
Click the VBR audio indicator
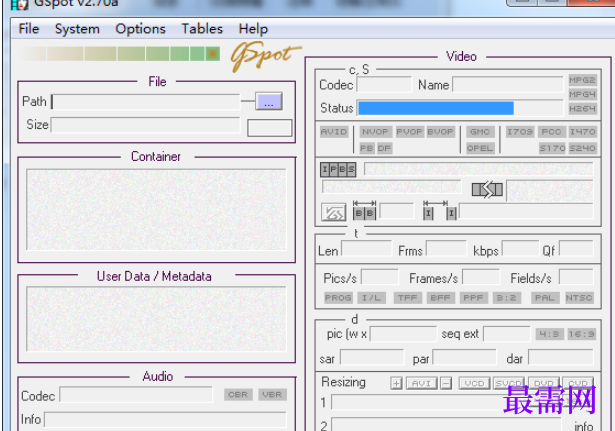[x=272, y=395]
